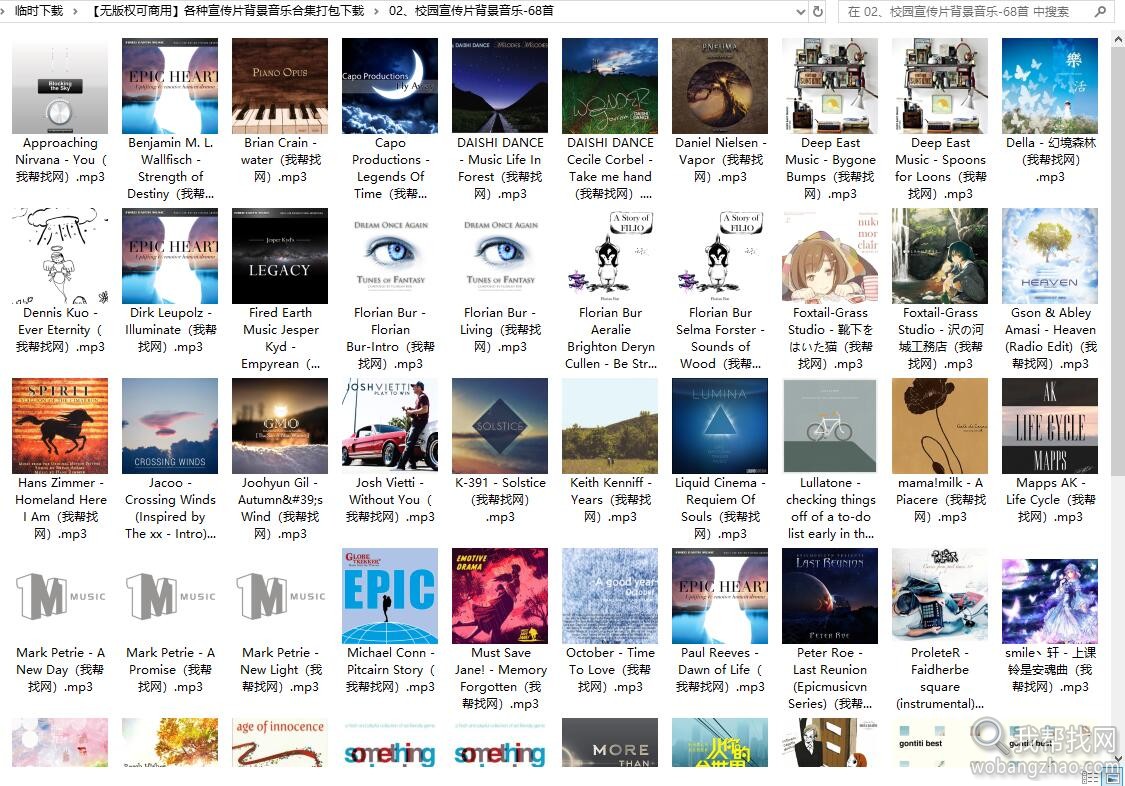Select the Dennis Kuo - Ever Eternity angel sketch
Viewport: 1125px width, 786px height.
[60, 256]
